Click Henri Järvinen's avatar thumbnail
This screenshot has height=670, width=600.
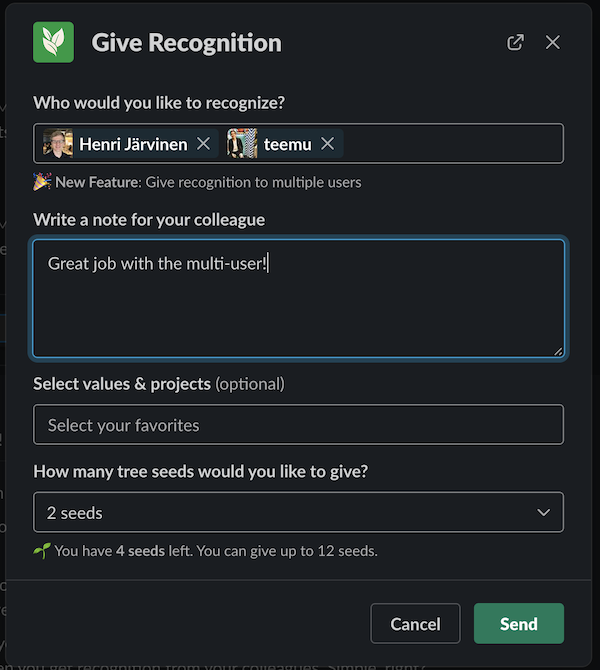58,144
